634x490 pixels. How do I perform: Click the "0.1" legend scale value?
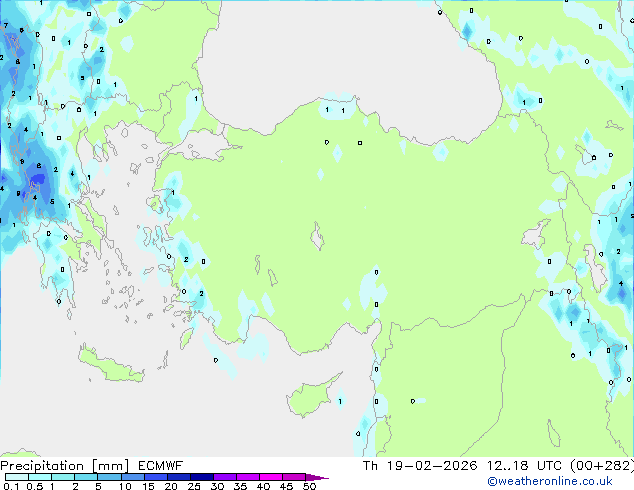(x=11, y=486)
